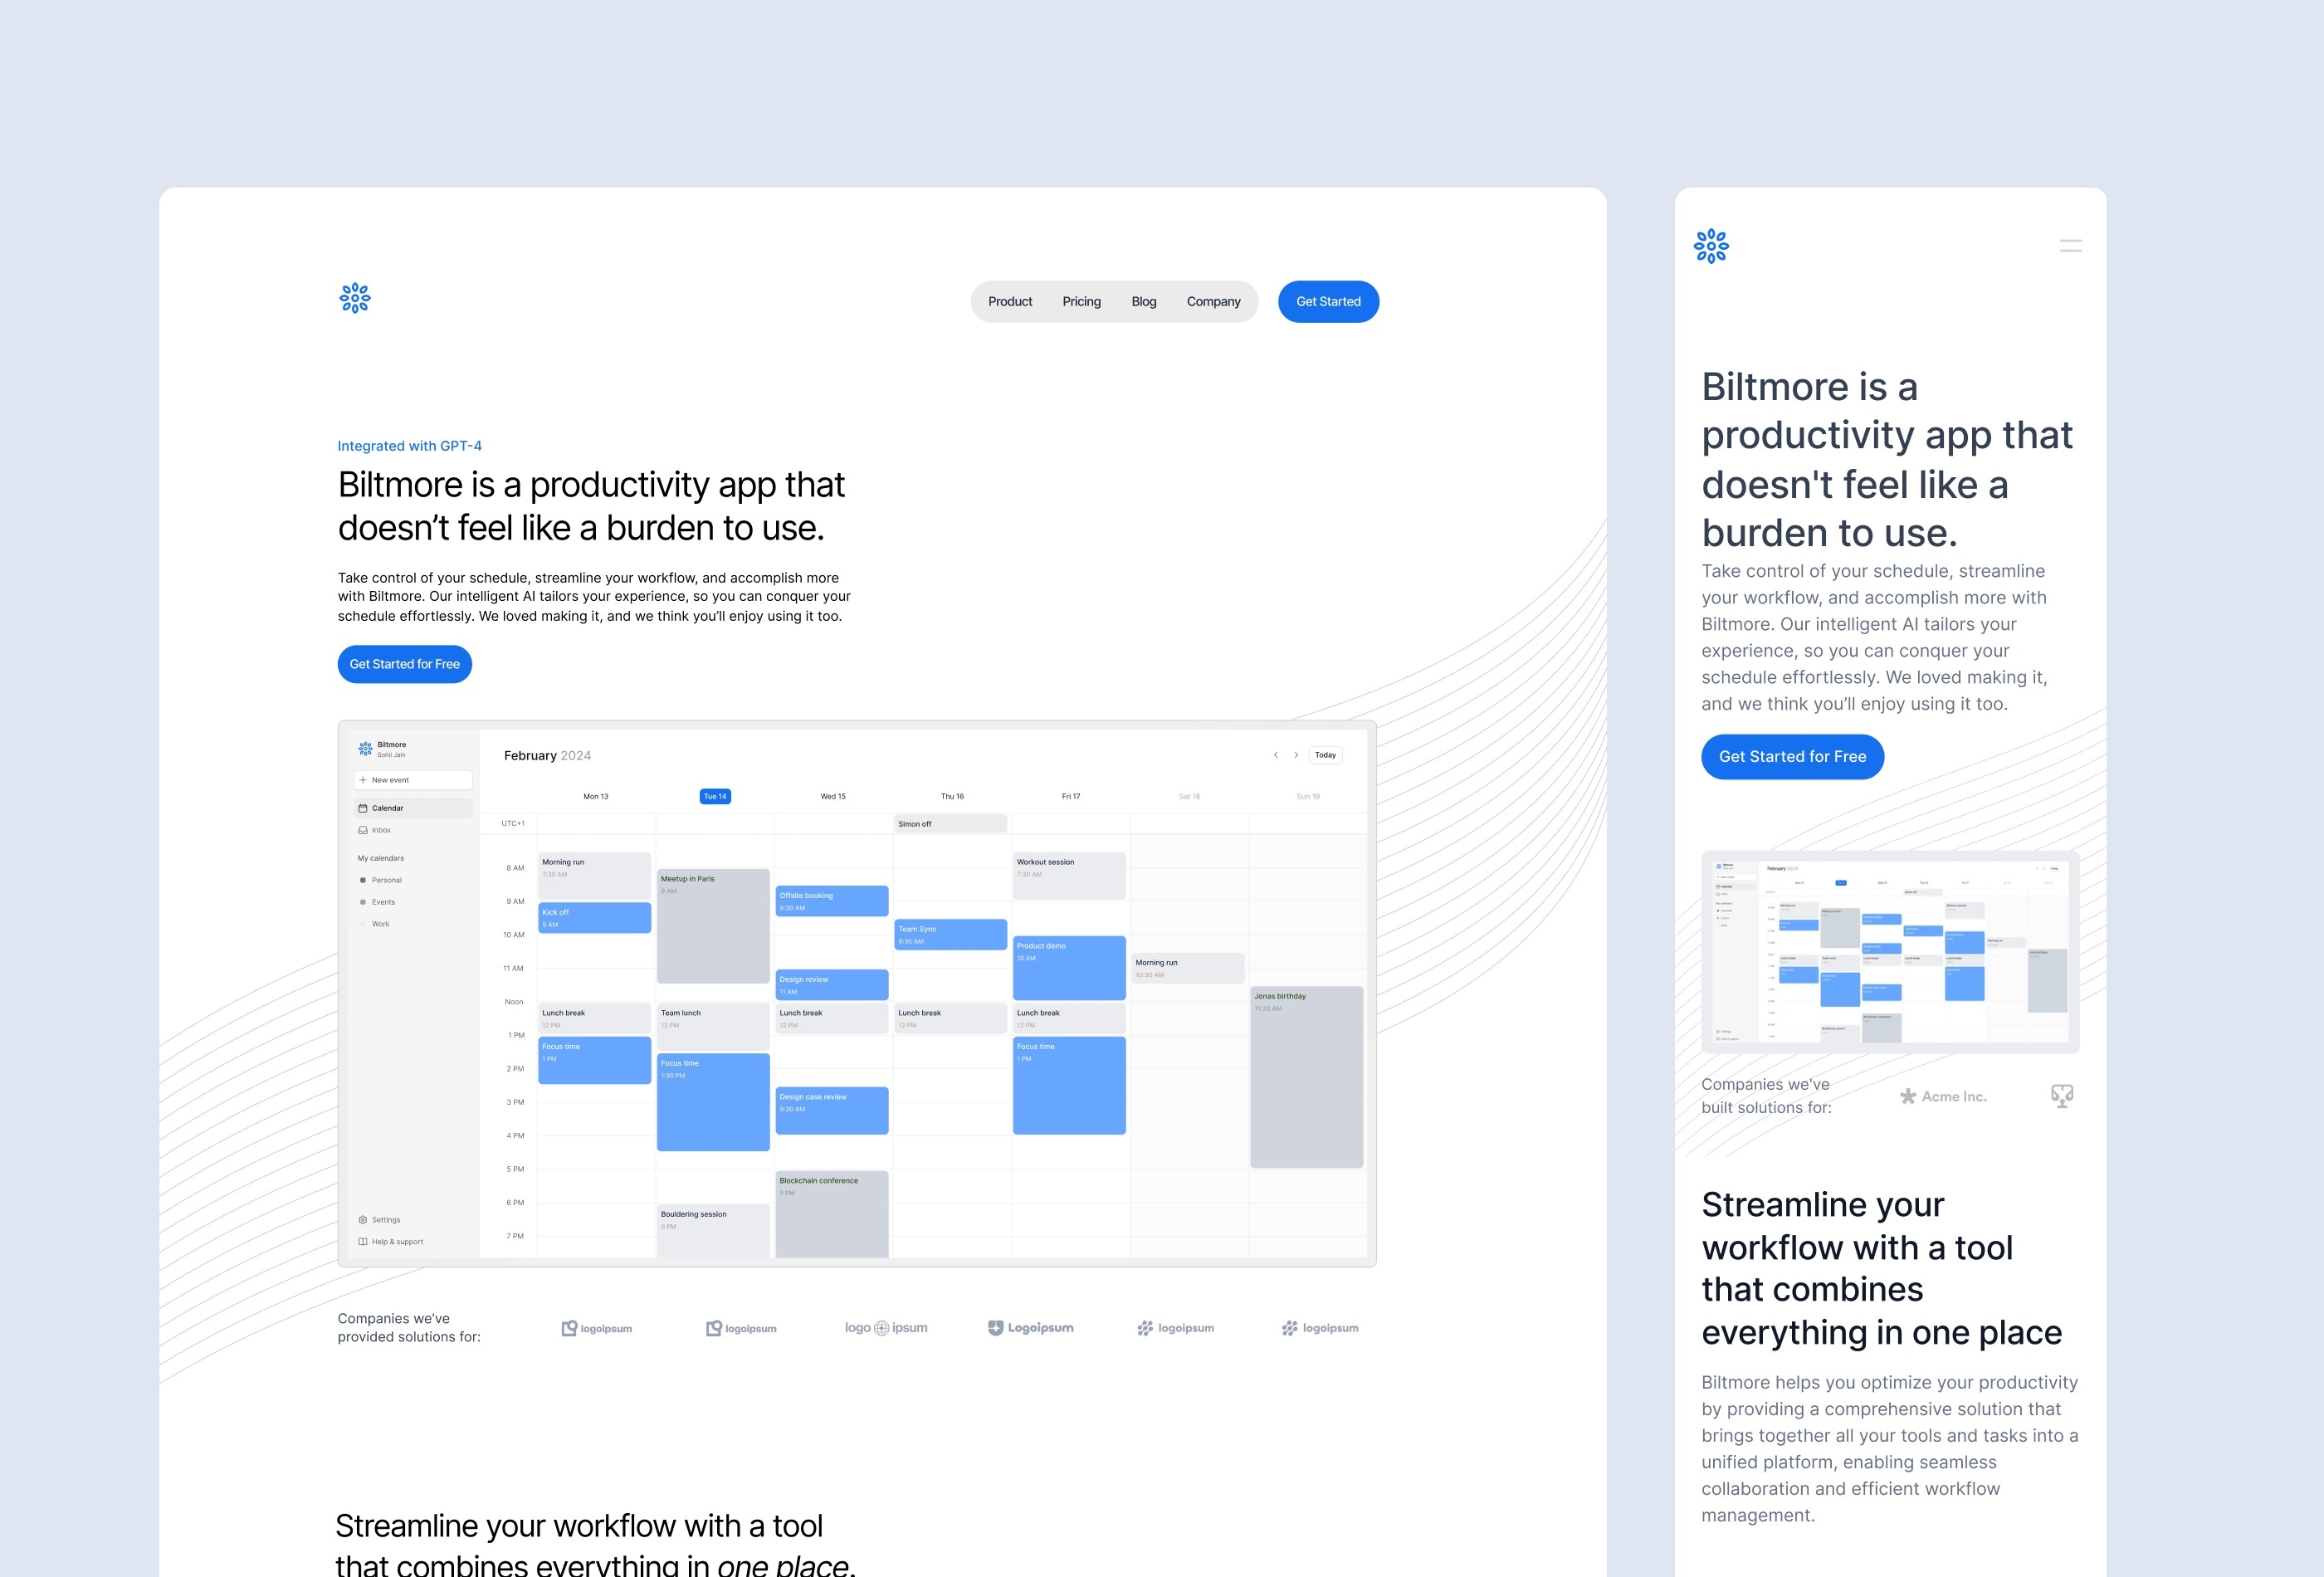
Task: Click the Acme Inc. star icon
Action: pyautogui.click(x=1909, y=1096)
